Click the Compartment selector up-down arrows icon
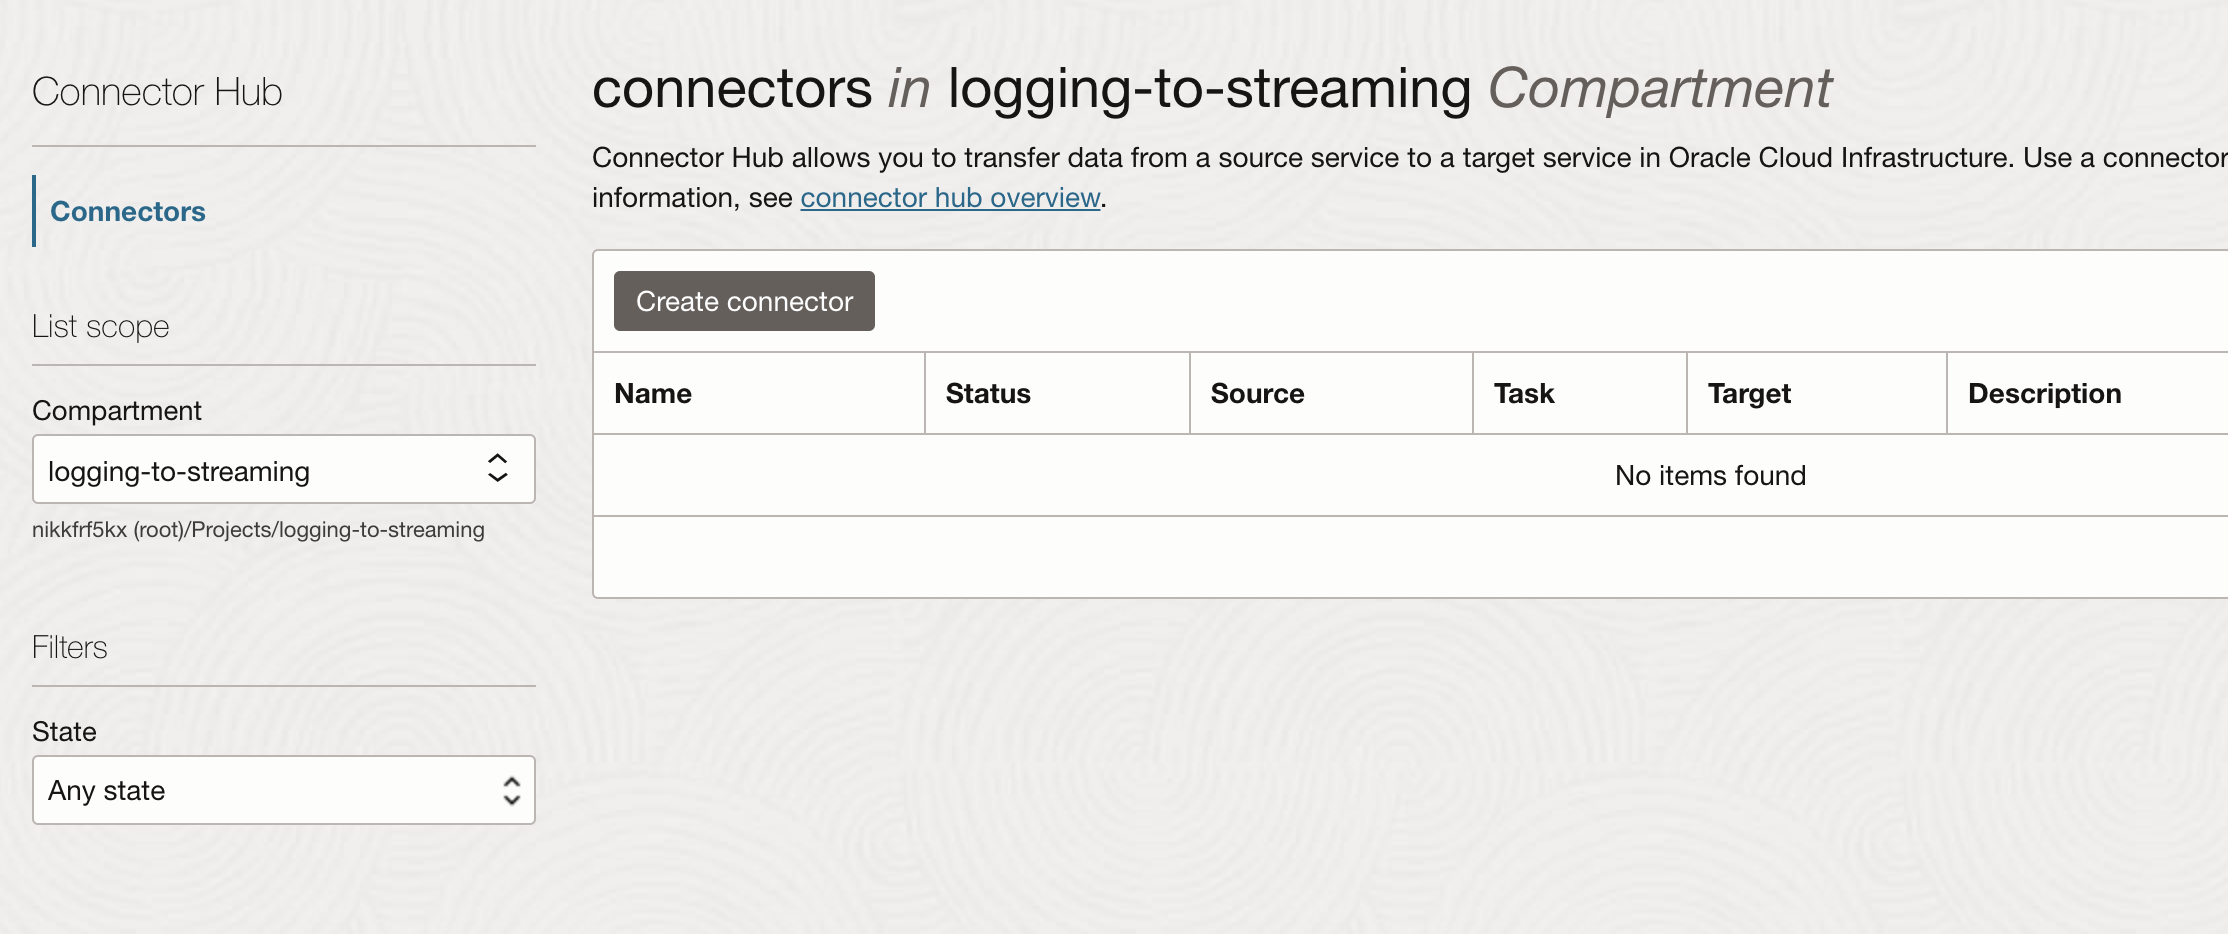 coord(498,468)
